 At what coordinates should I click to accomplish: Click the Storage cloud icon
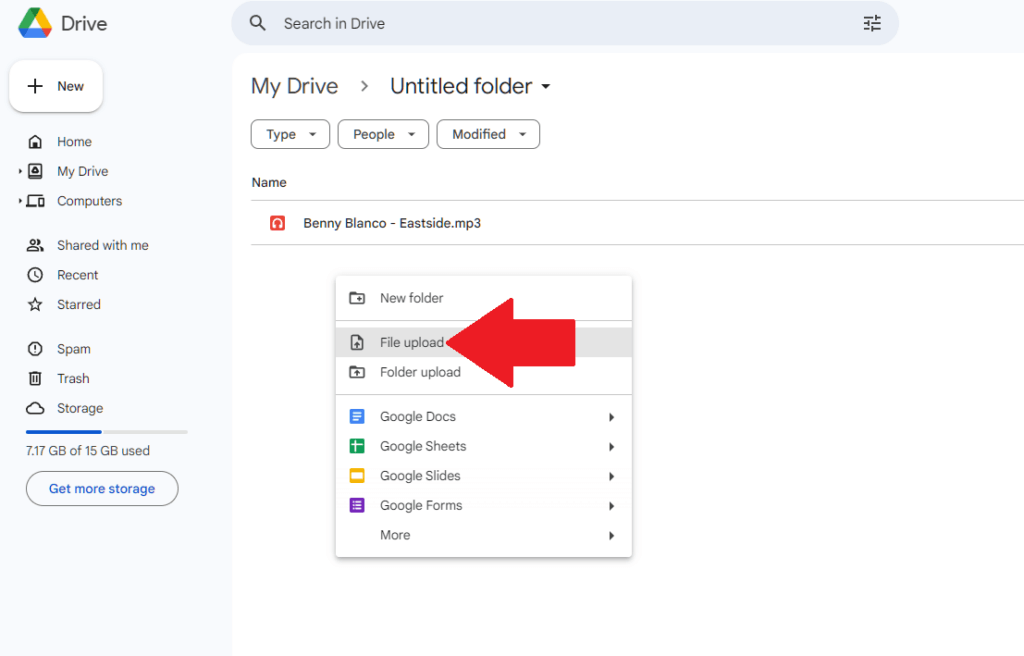tap(35, 408)
